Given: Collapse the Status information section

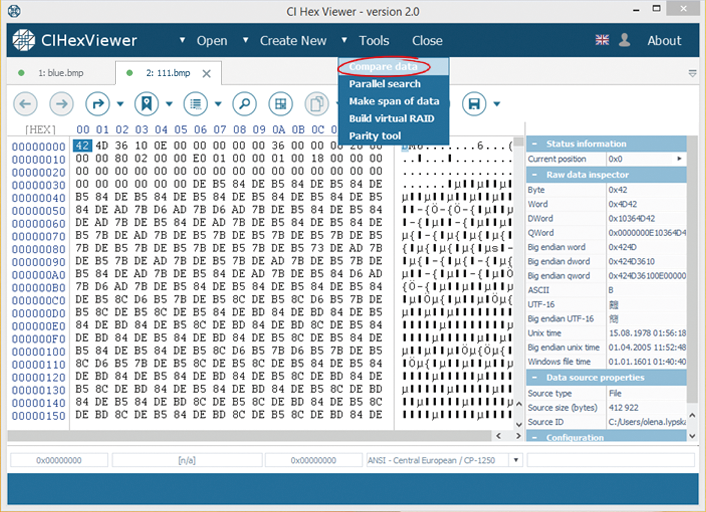Looking at the screenshot, I should 534,144.
